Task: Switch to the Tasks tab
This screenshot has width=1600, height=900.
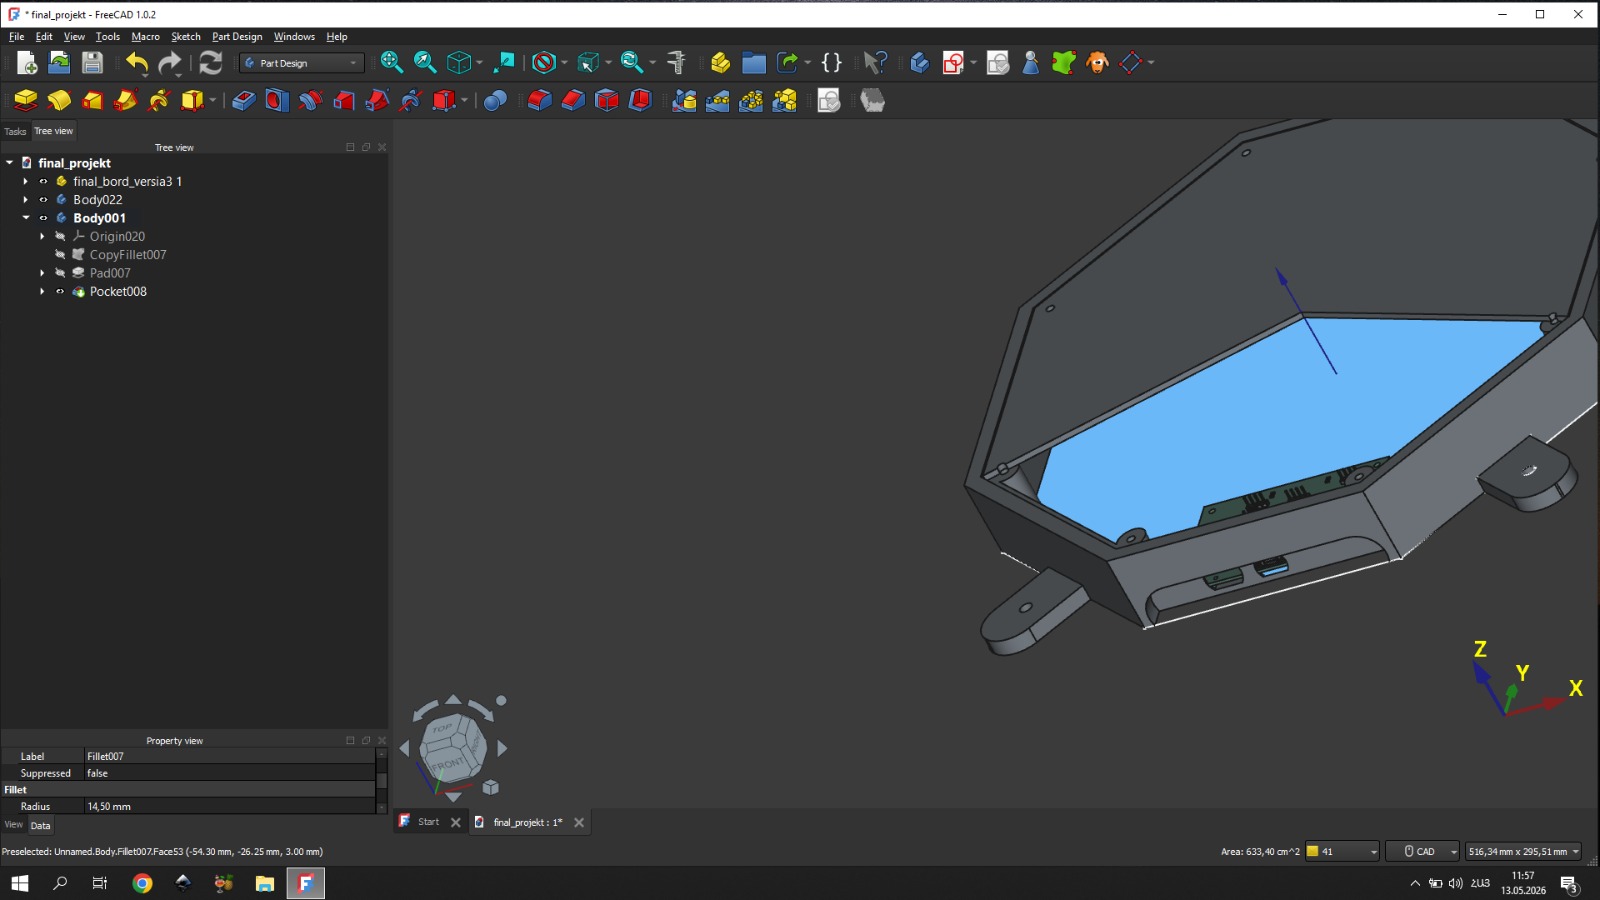Action: 15,131
